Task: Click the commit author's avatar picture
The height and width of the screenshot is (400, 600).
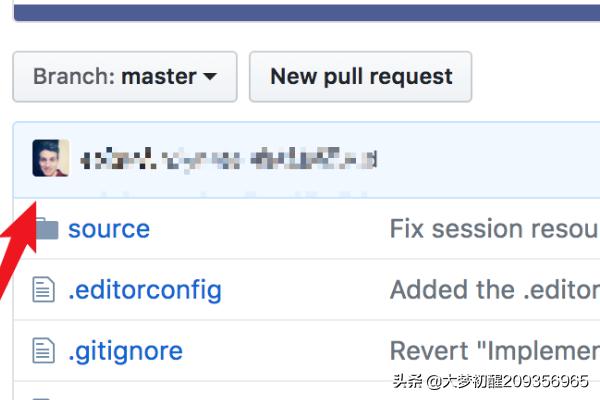Action: pyautogui.click(x=51, y=159)
